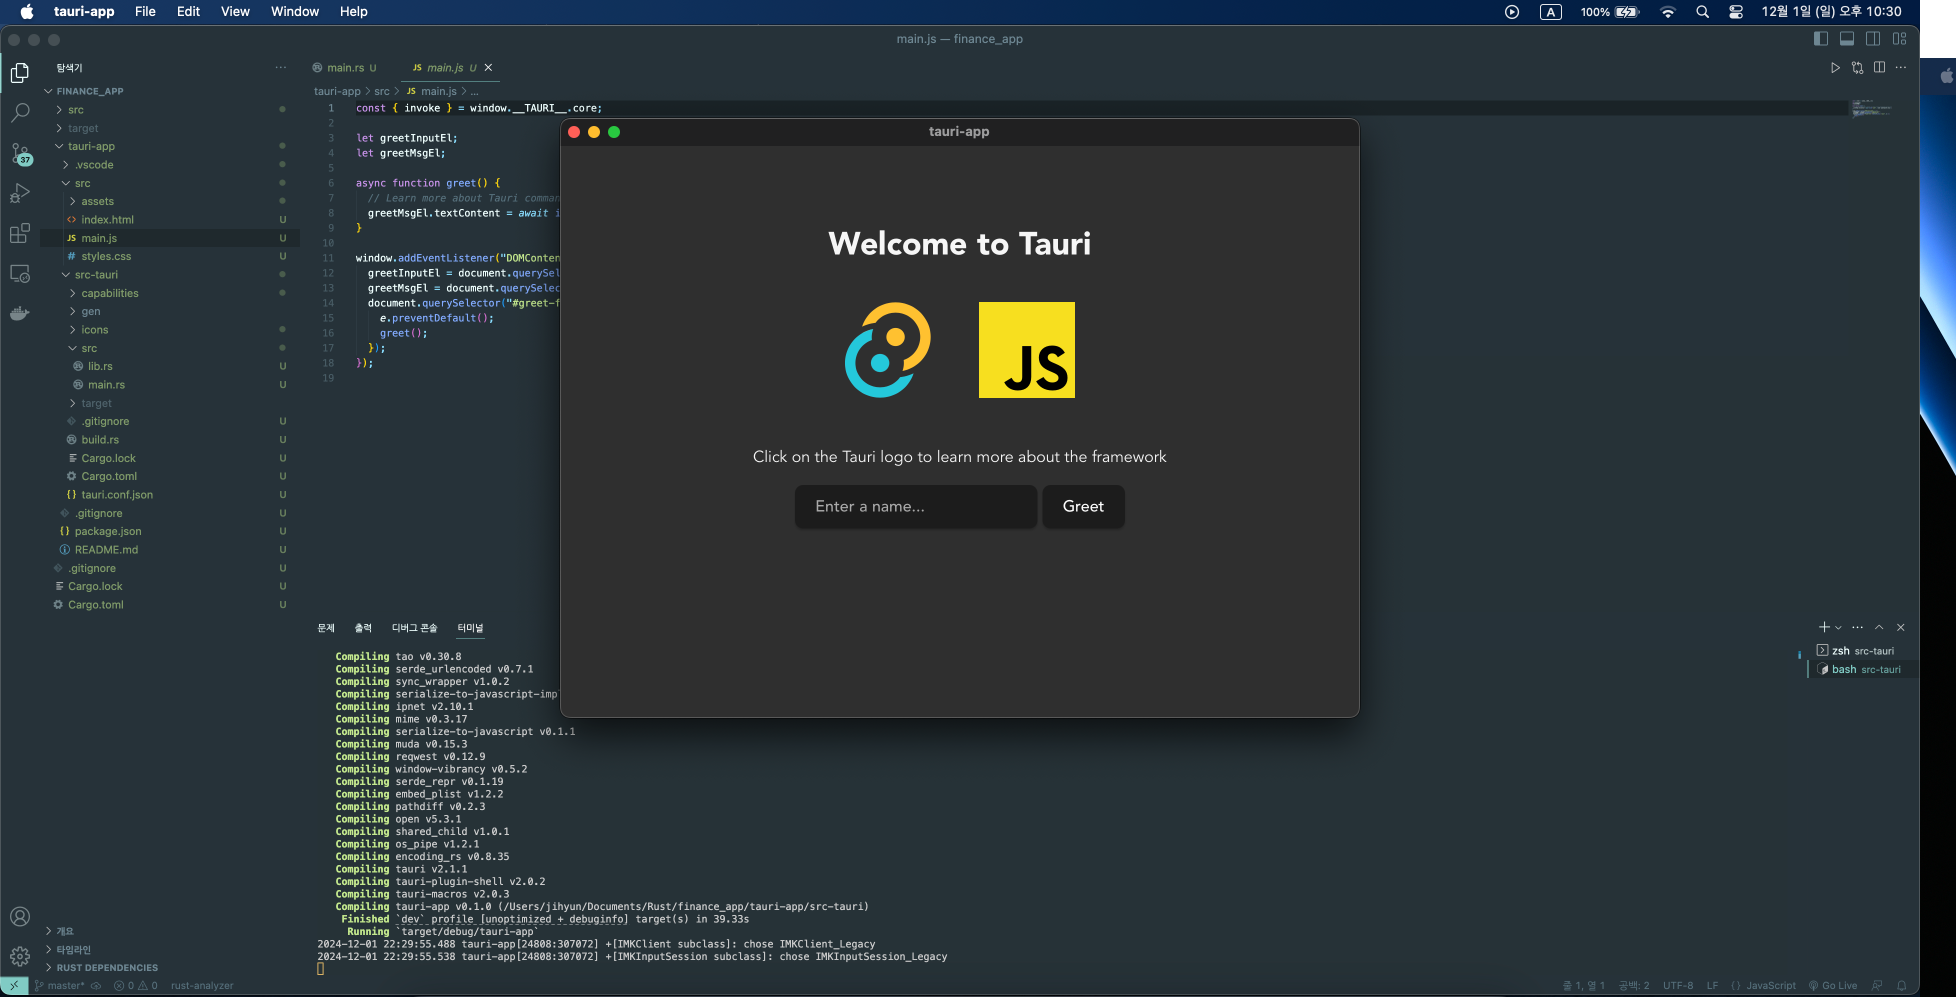The width and height of the screenshot is (1956, 997).
Task: Click Go Live in the status bar
Action: tap(1833, 985)
